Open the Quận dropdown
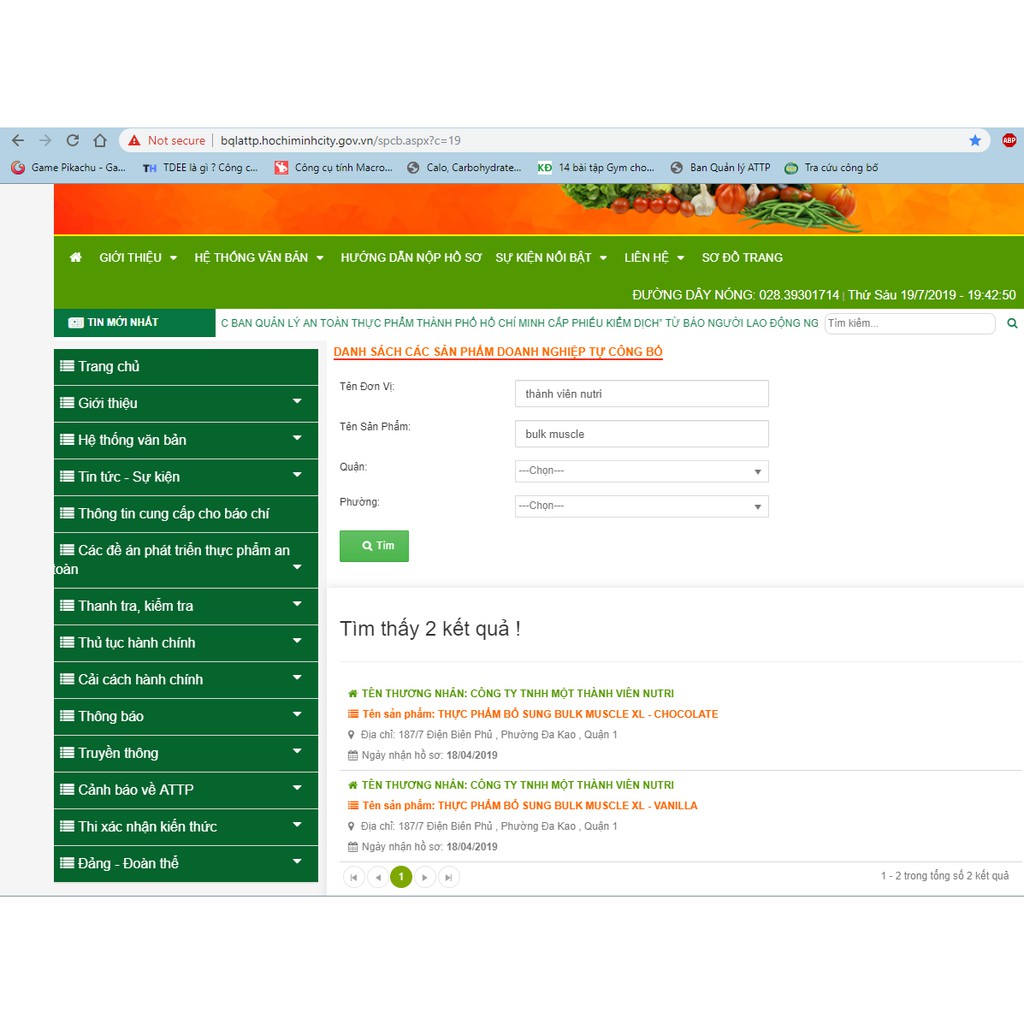 [x=641, y=471]
